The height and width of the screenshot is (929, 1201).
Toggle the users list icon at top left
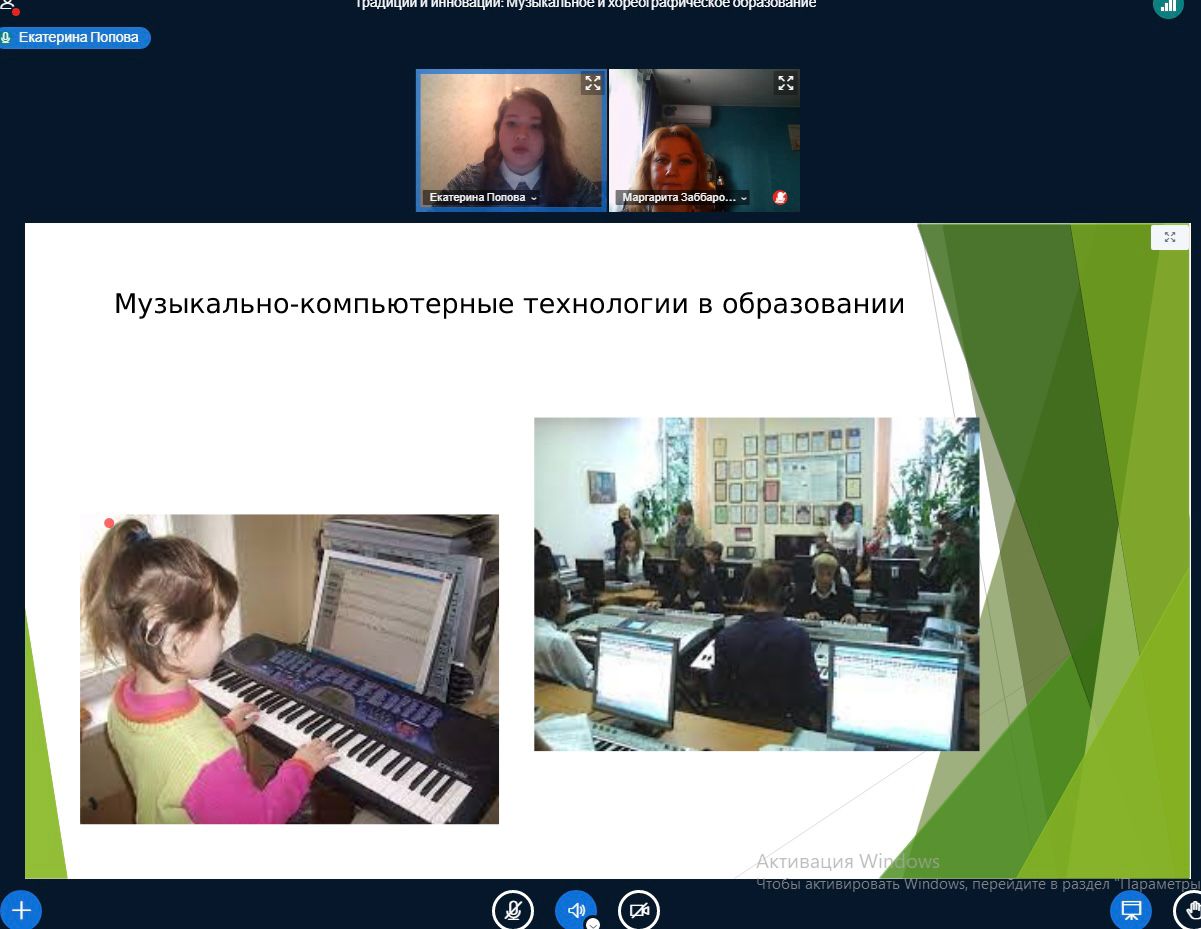point(8,6)
